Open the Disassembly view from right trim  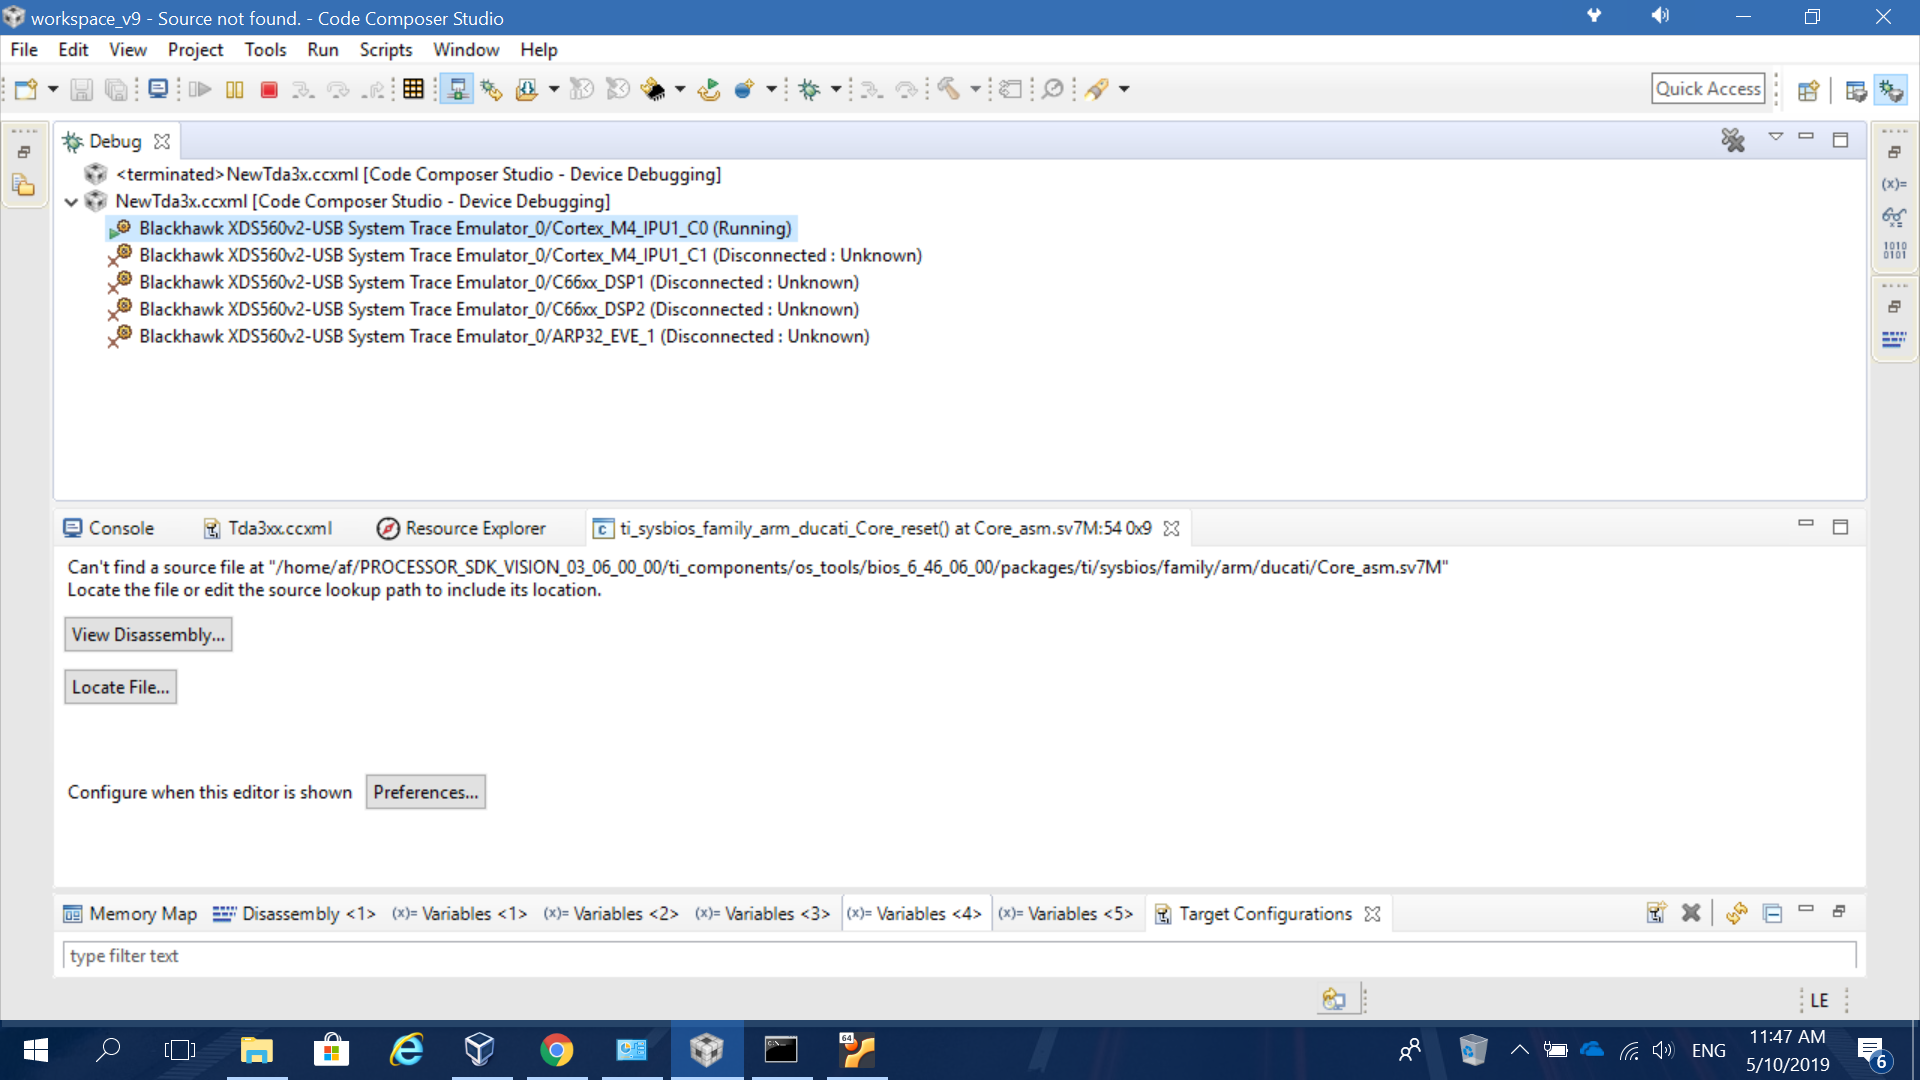coord(1894,340)
